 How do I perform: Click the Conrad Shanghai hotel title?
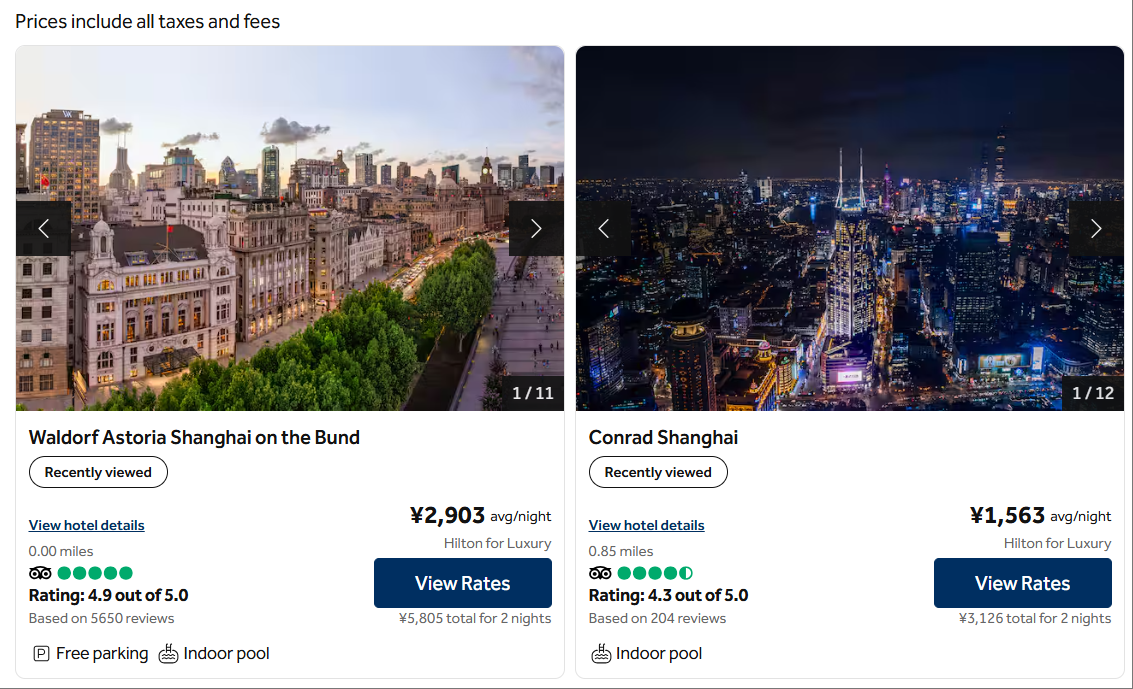click(663, 437)
